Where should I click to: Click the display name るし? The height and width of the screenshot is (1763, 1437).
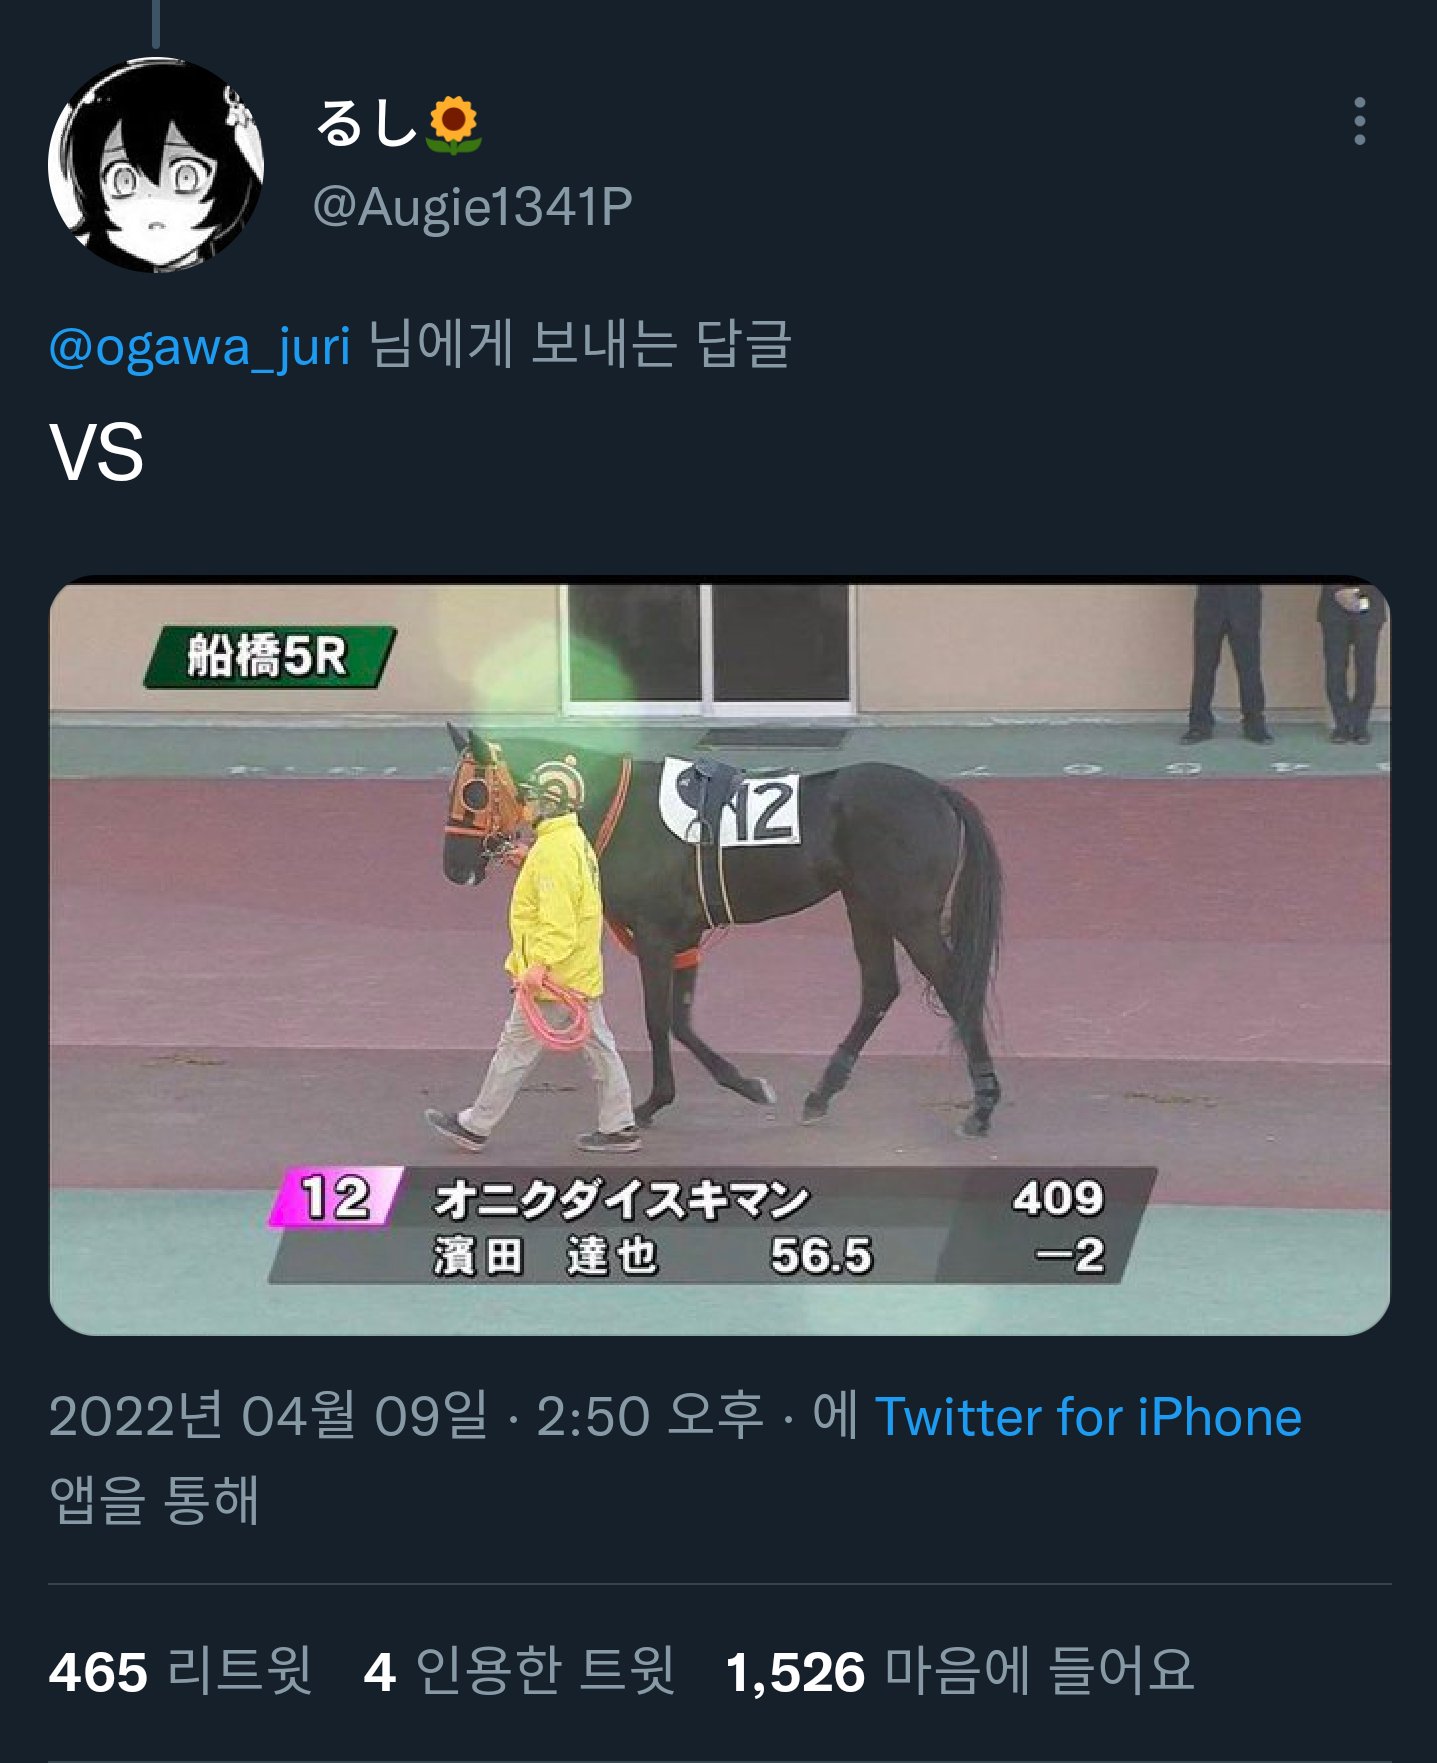[x=365, y=123]
